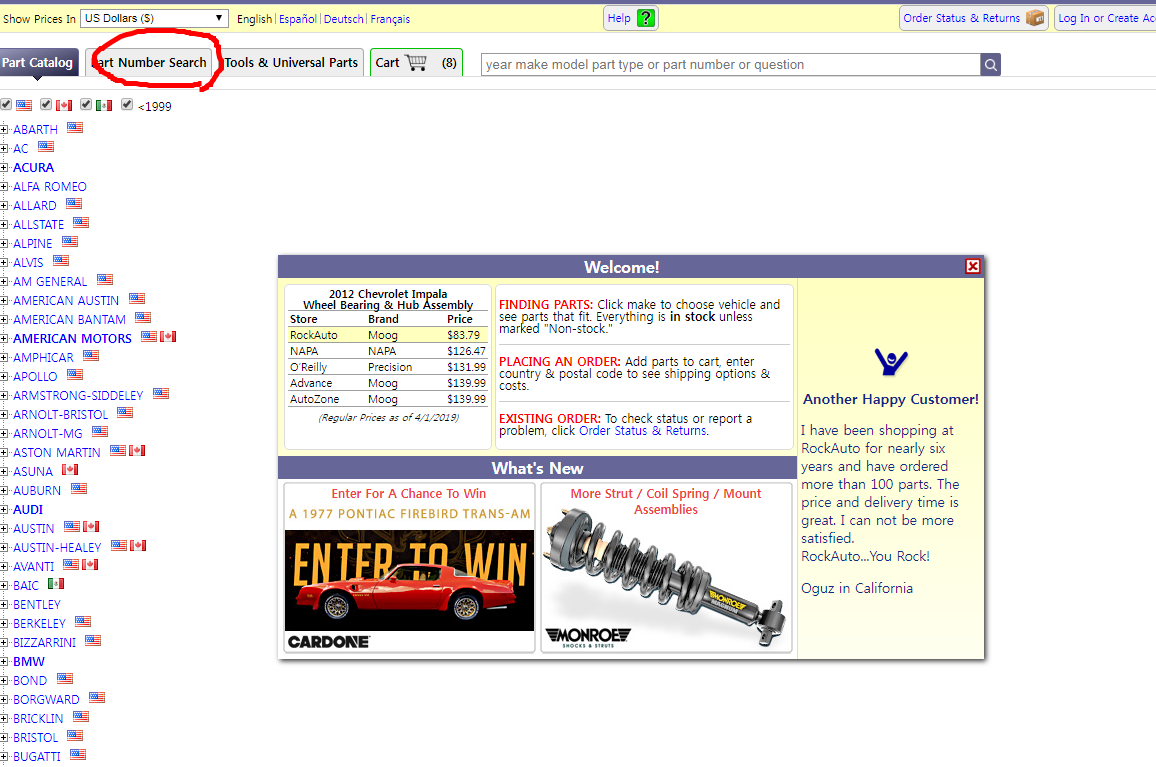Viewport: 1156px width, 767px height.
Task: Click the happy customer figure icon
Action: pos(891,362)
